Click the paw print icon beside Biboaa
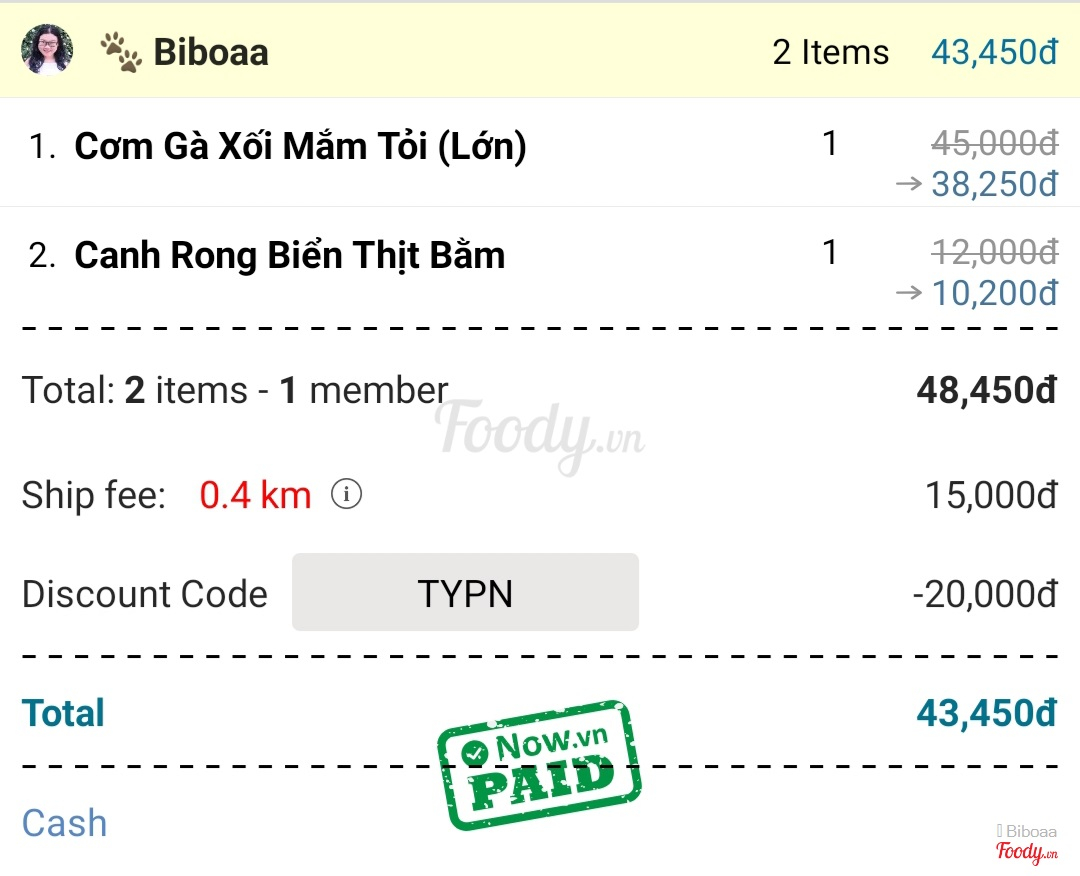Screen dimensions: 1080x876 121,52
